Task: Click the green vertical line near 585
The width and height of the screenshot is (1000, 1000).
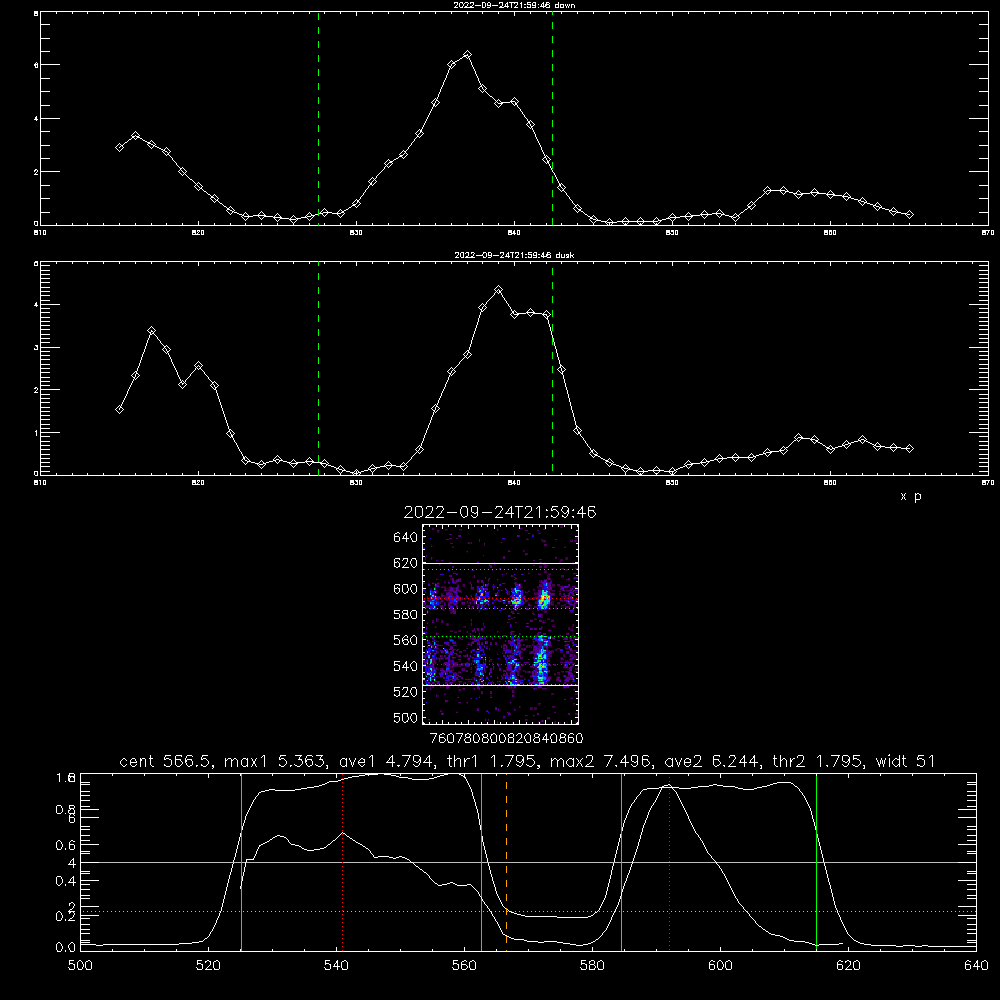Action: [622, 861]
